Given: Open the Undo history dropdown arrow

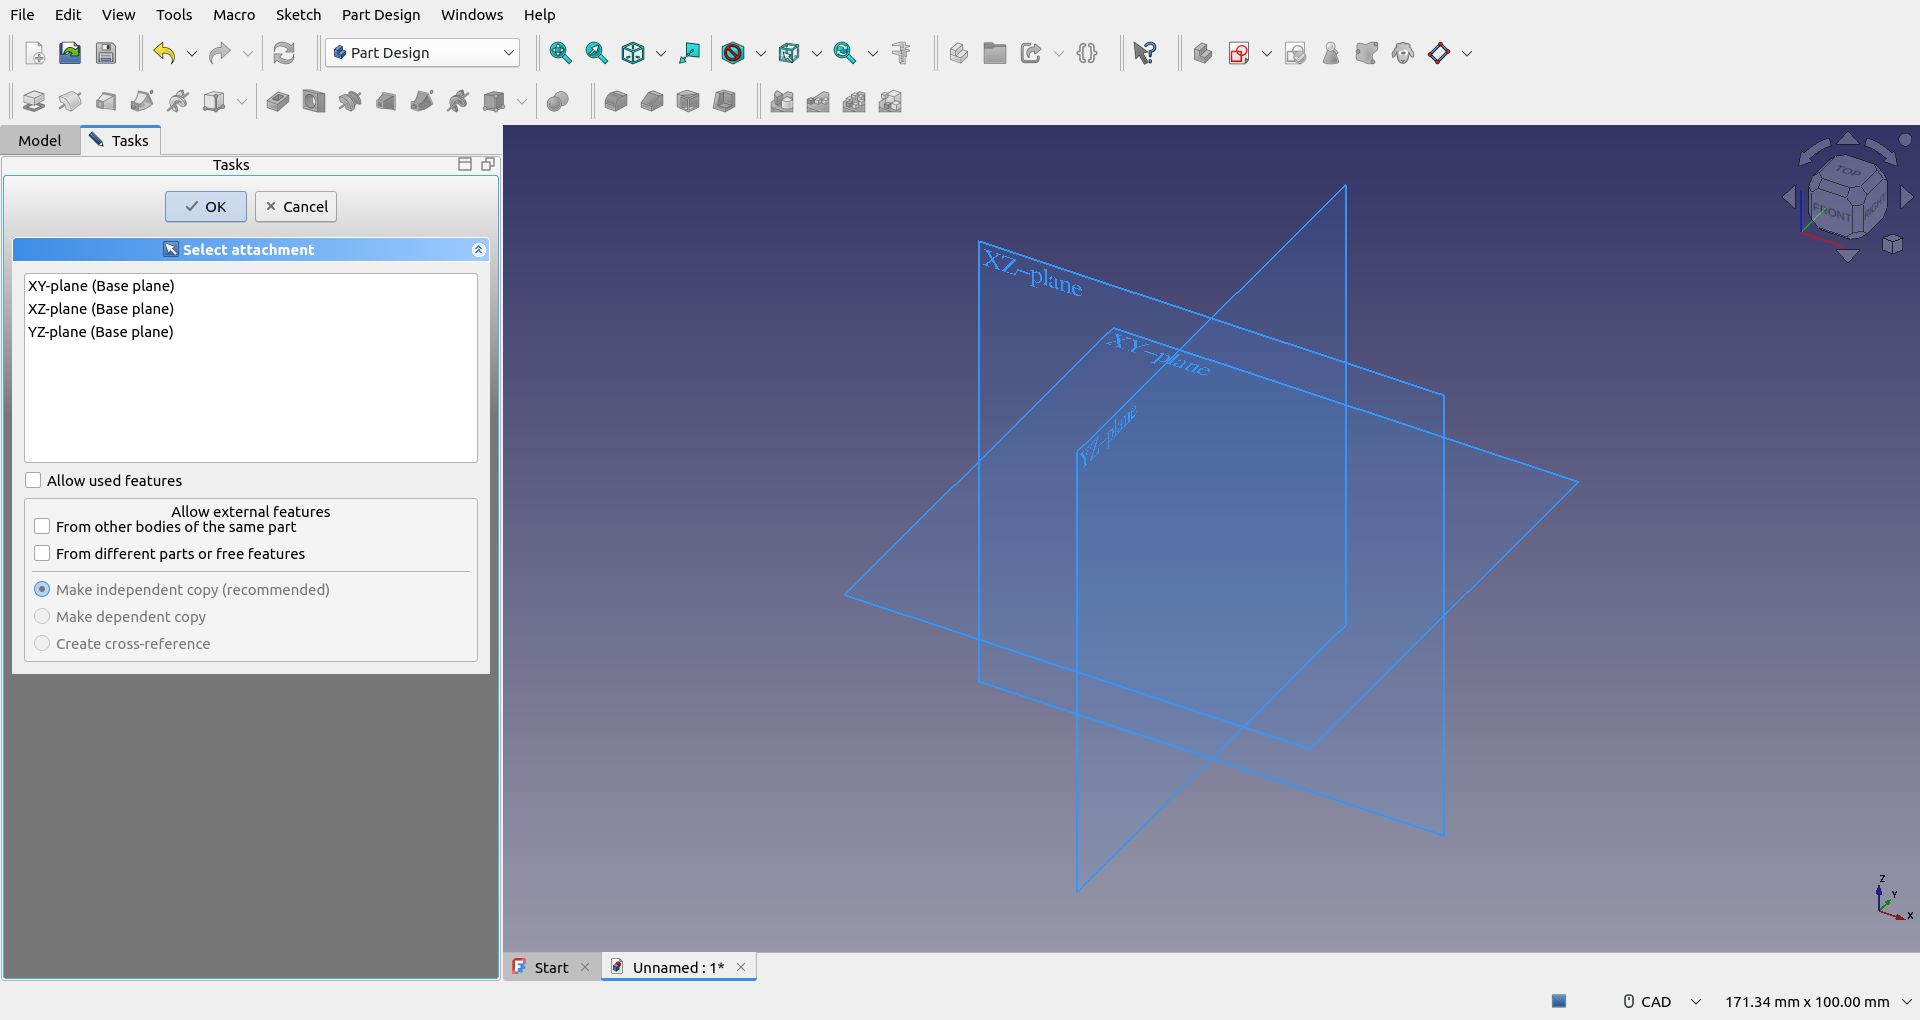Looking at the screenshot, I should (192, 53).
